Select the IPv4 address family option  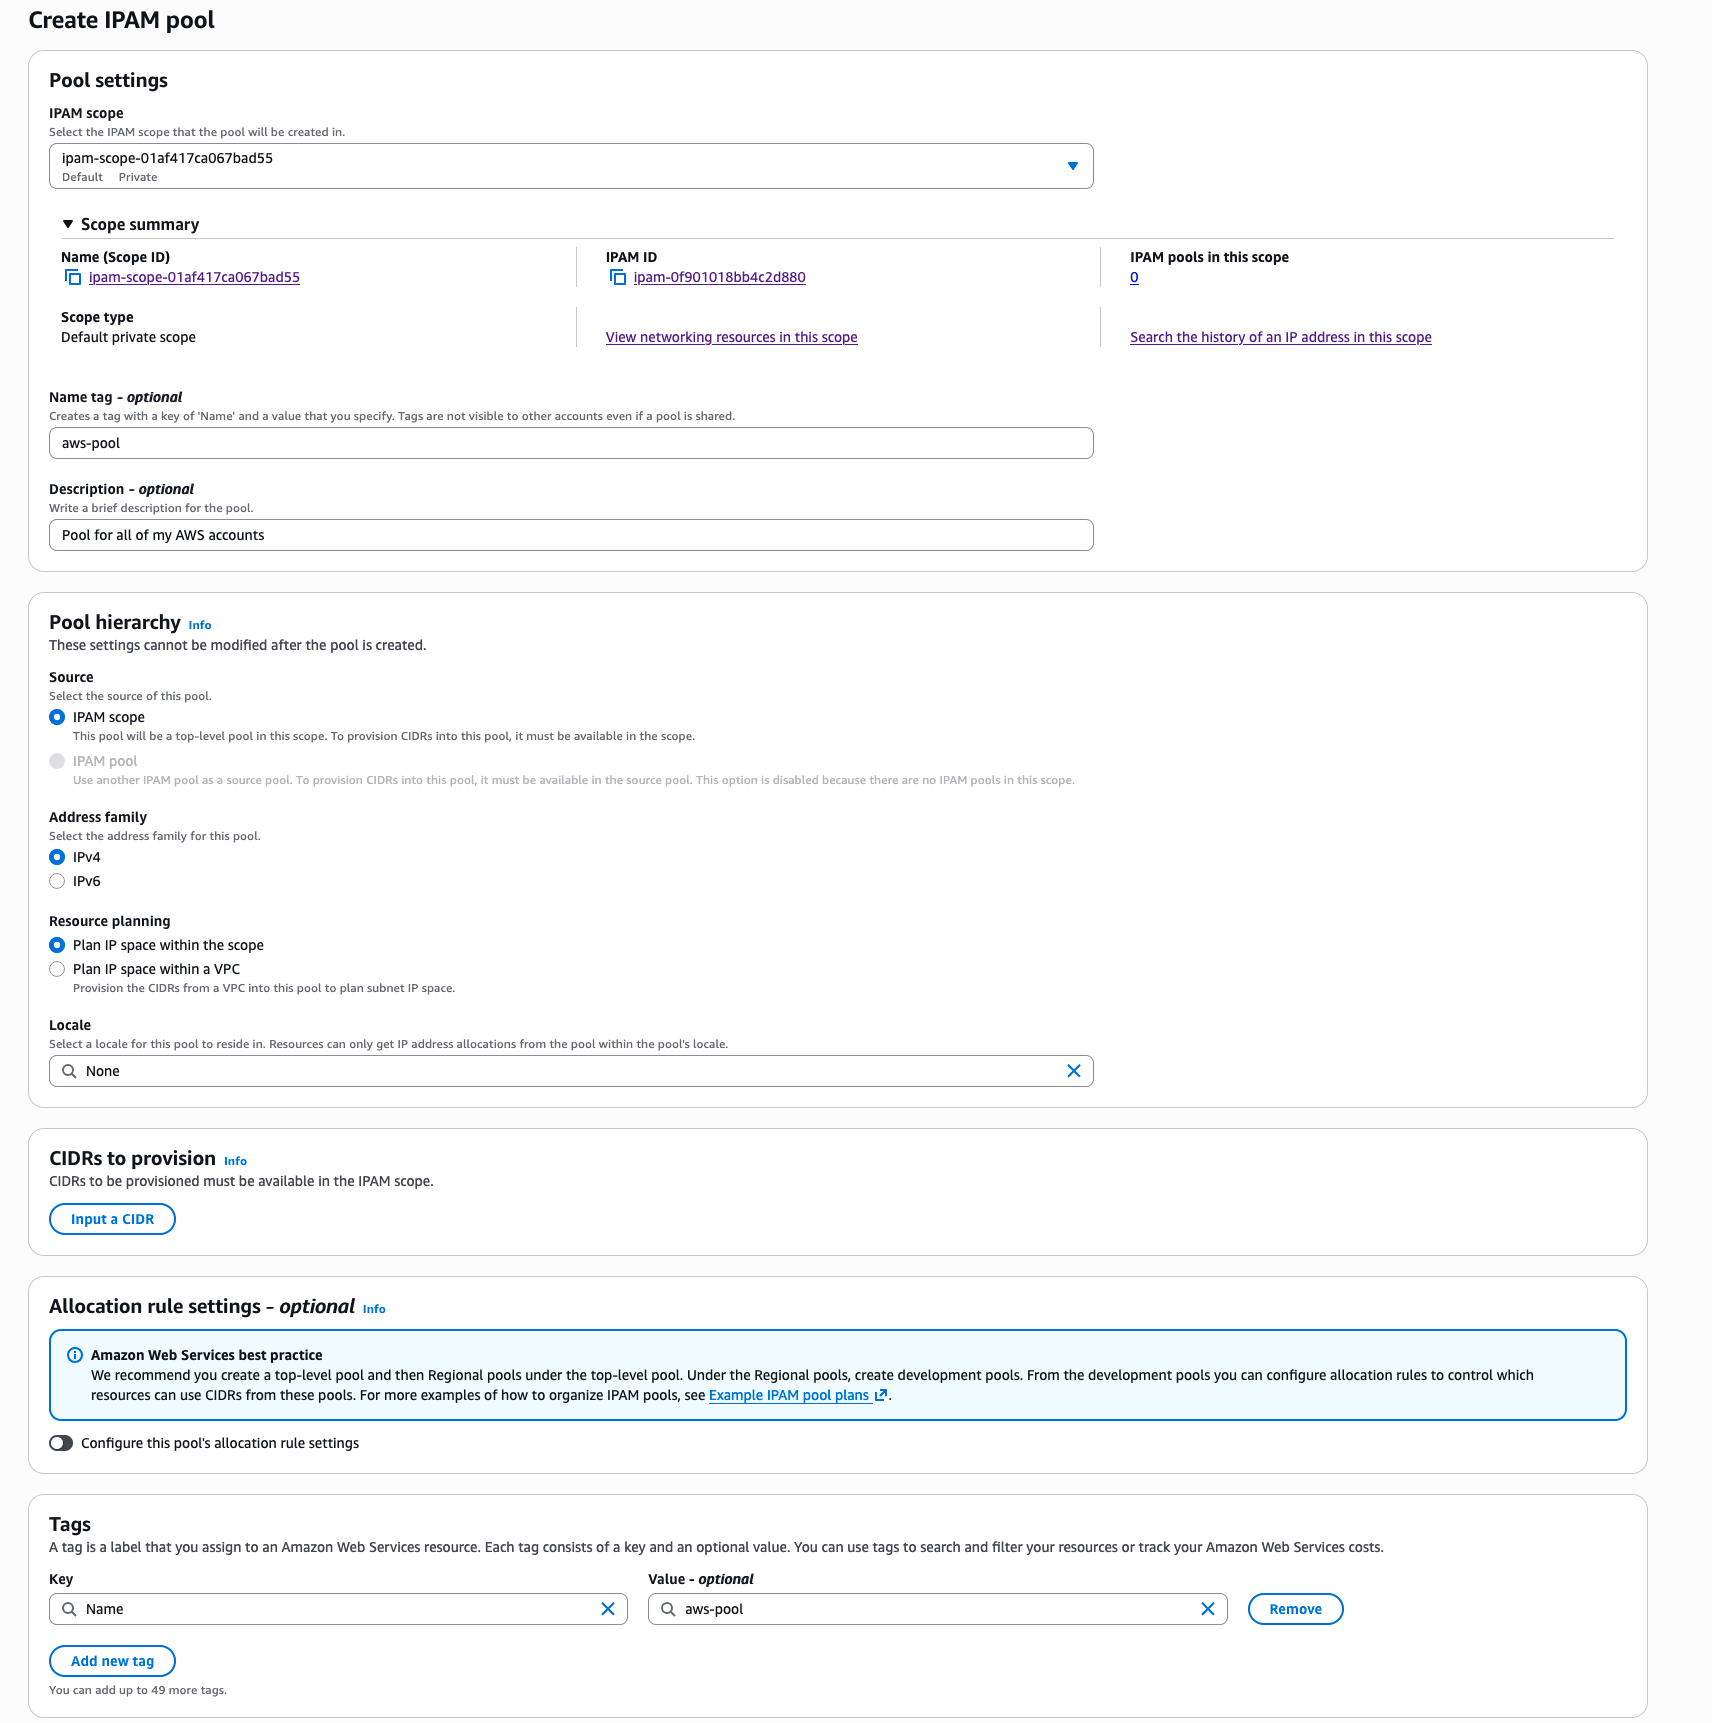57,857
